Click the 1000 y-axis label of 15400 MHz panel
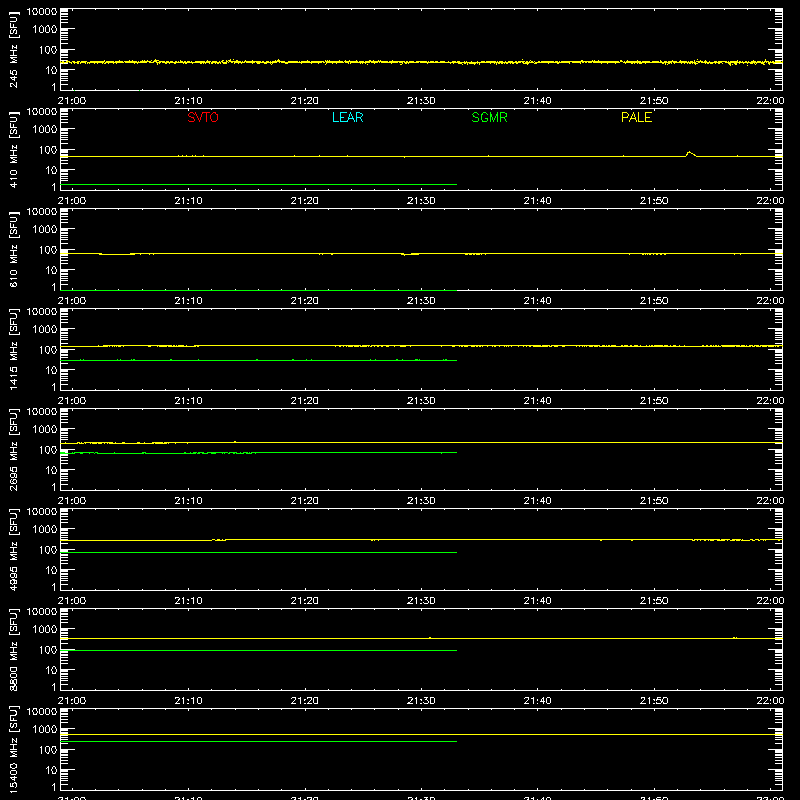The height and width of the screenshot is (800, 800). coord(45,730)
